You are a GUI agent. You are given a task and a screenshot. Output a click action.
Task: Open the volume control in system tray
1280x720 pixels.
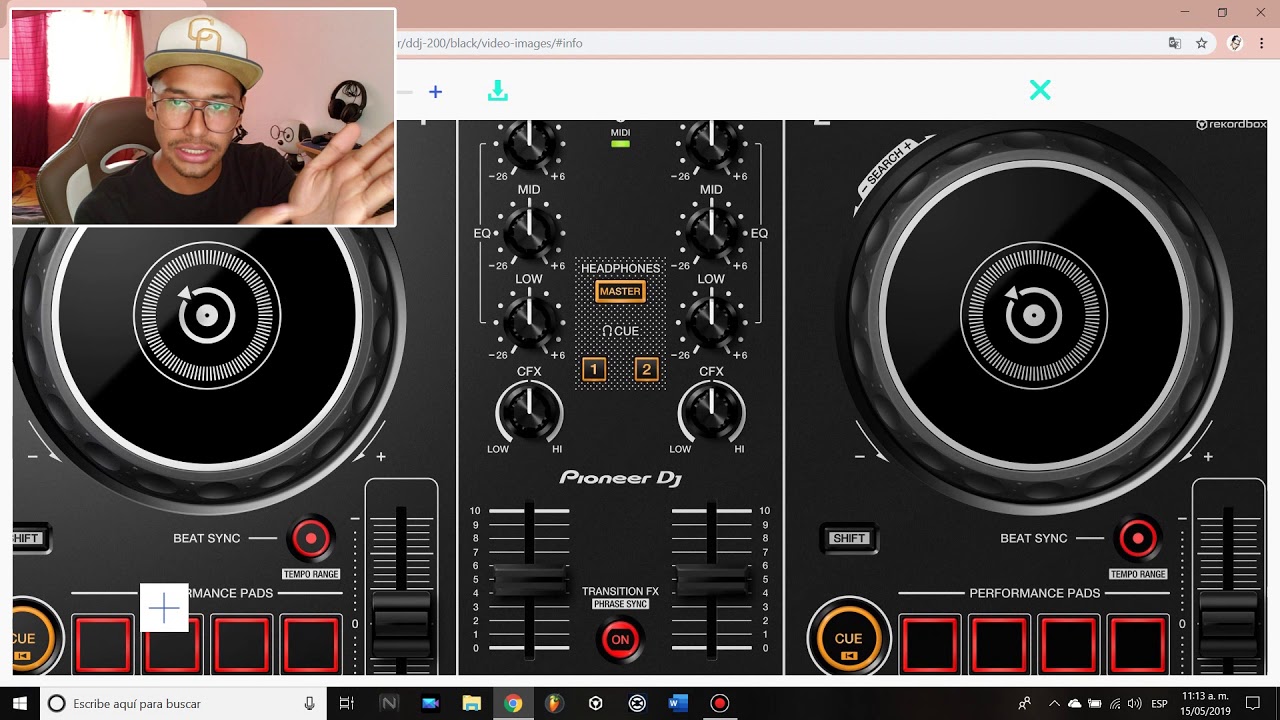[x=1134, y=703]
